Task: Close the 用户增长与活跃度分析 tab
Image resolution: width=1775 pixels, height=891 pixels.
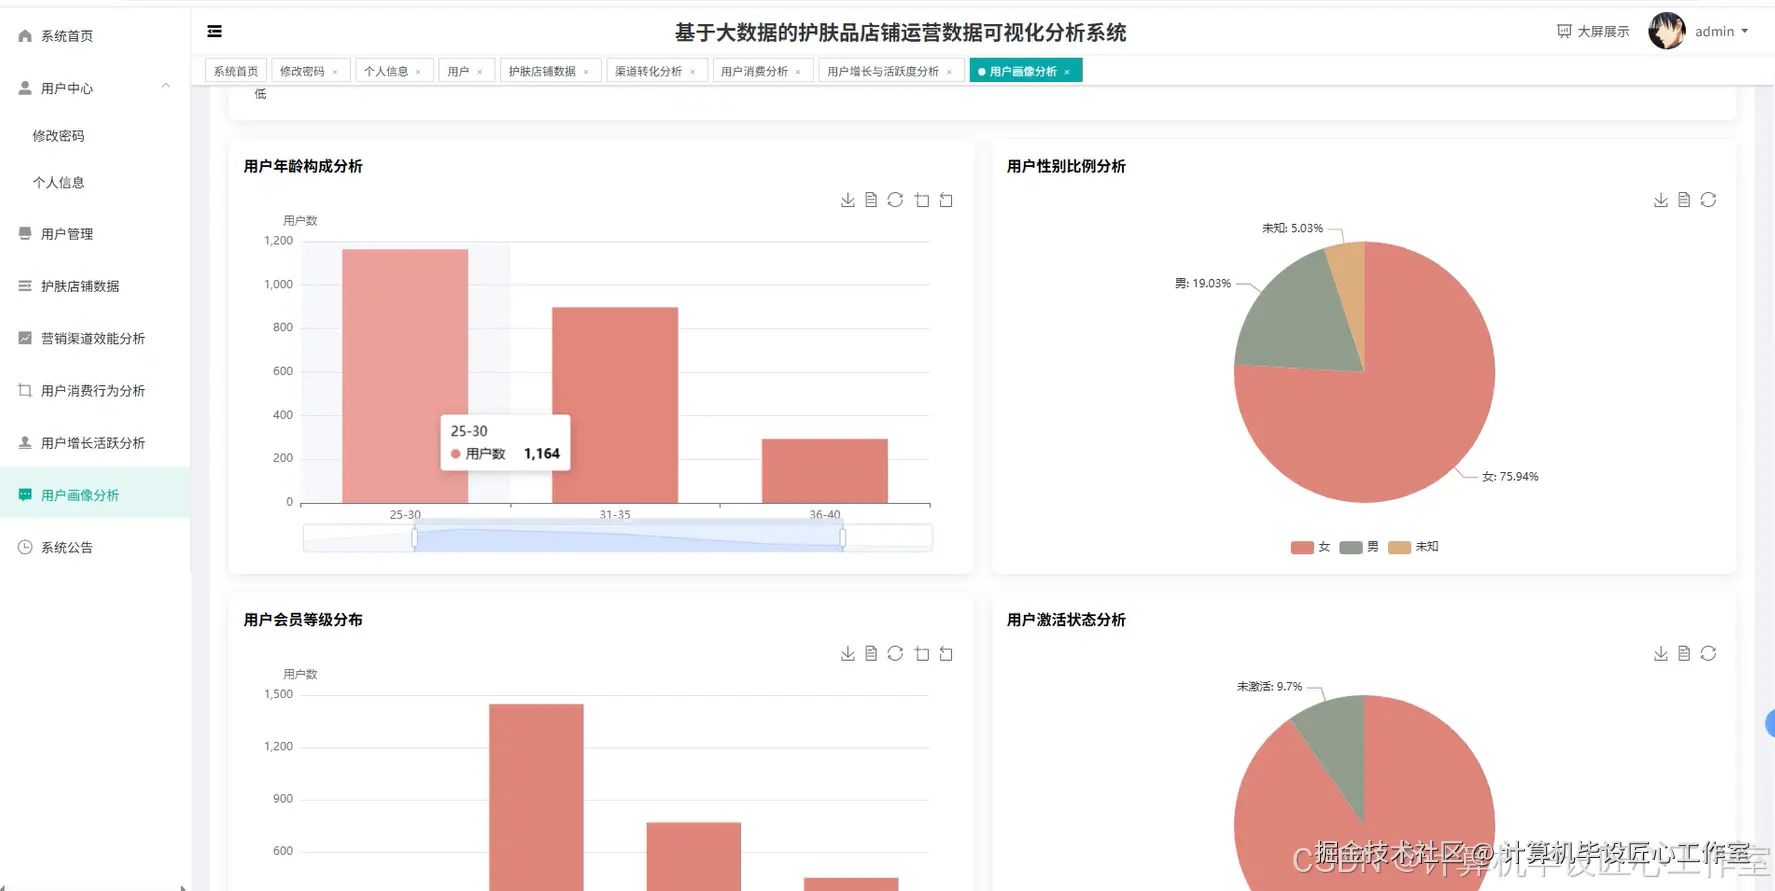Action: point(949,72)
